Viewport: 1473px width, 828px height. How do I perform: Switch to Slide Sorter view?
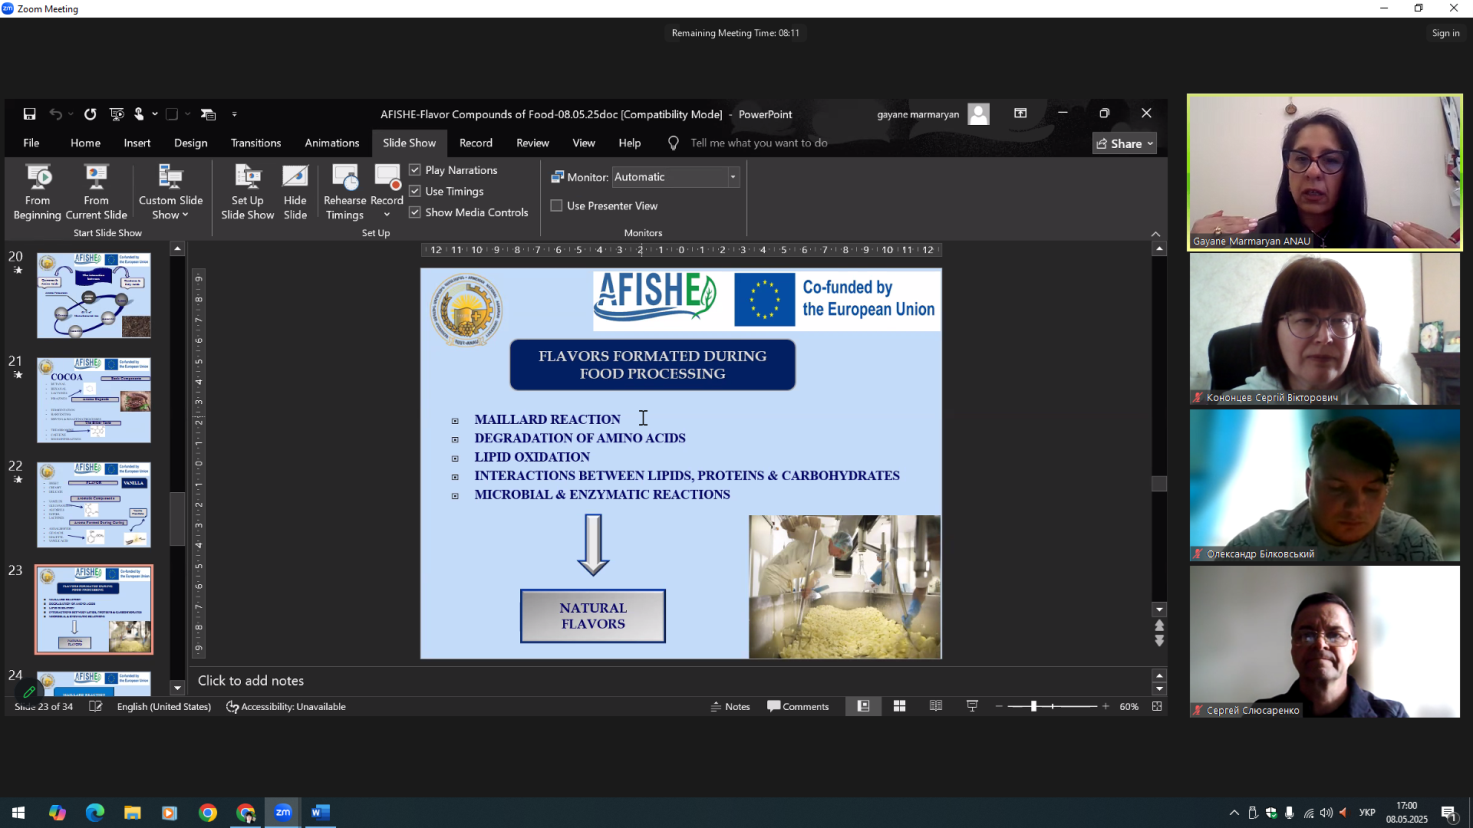tap(899, 706)
